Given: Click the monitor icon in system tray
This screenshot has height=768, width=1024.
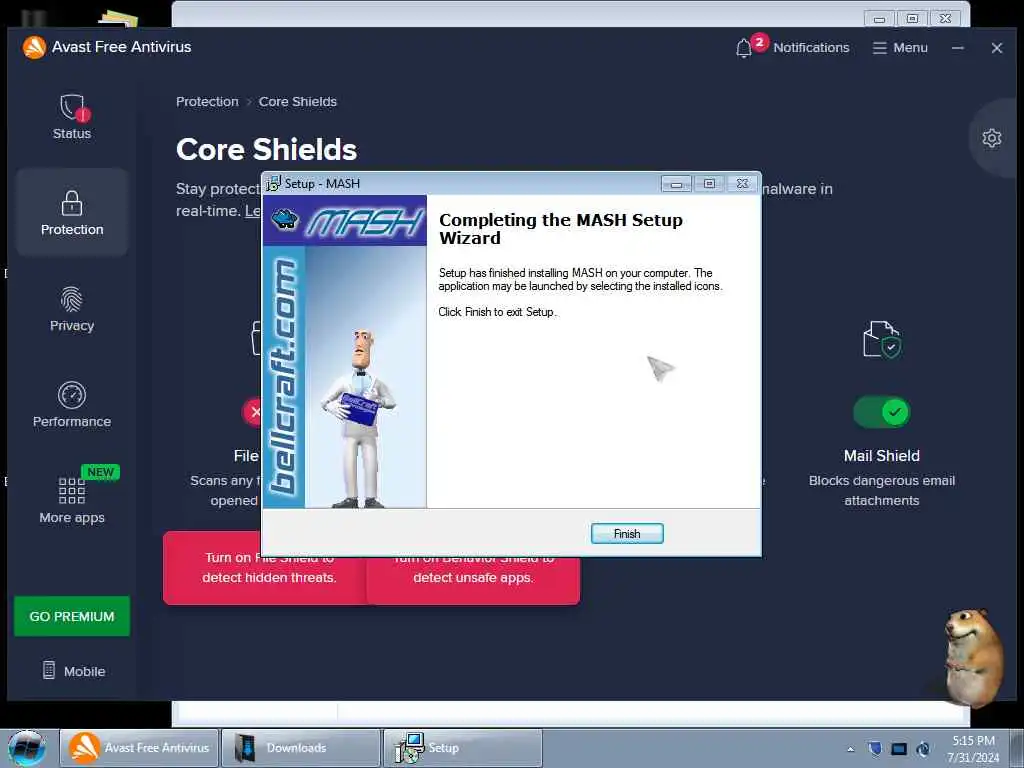Looking at the screenshot, I should point(899,749).
